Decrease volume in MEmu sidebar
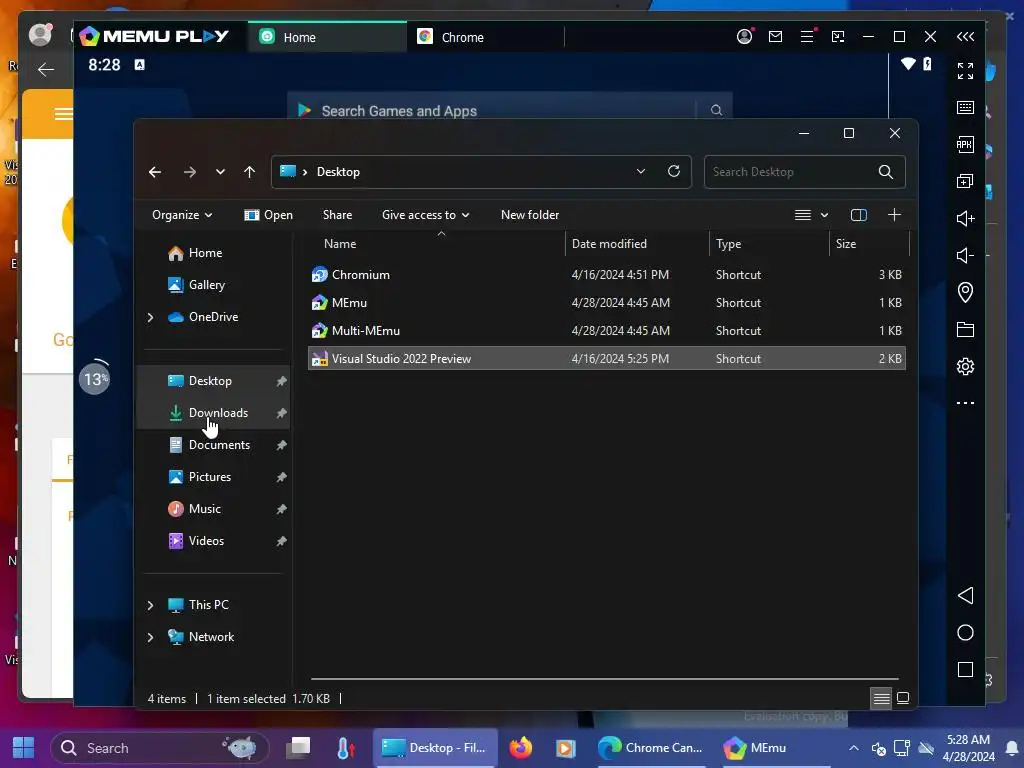 pyautogui.click(x=965, y=255)
